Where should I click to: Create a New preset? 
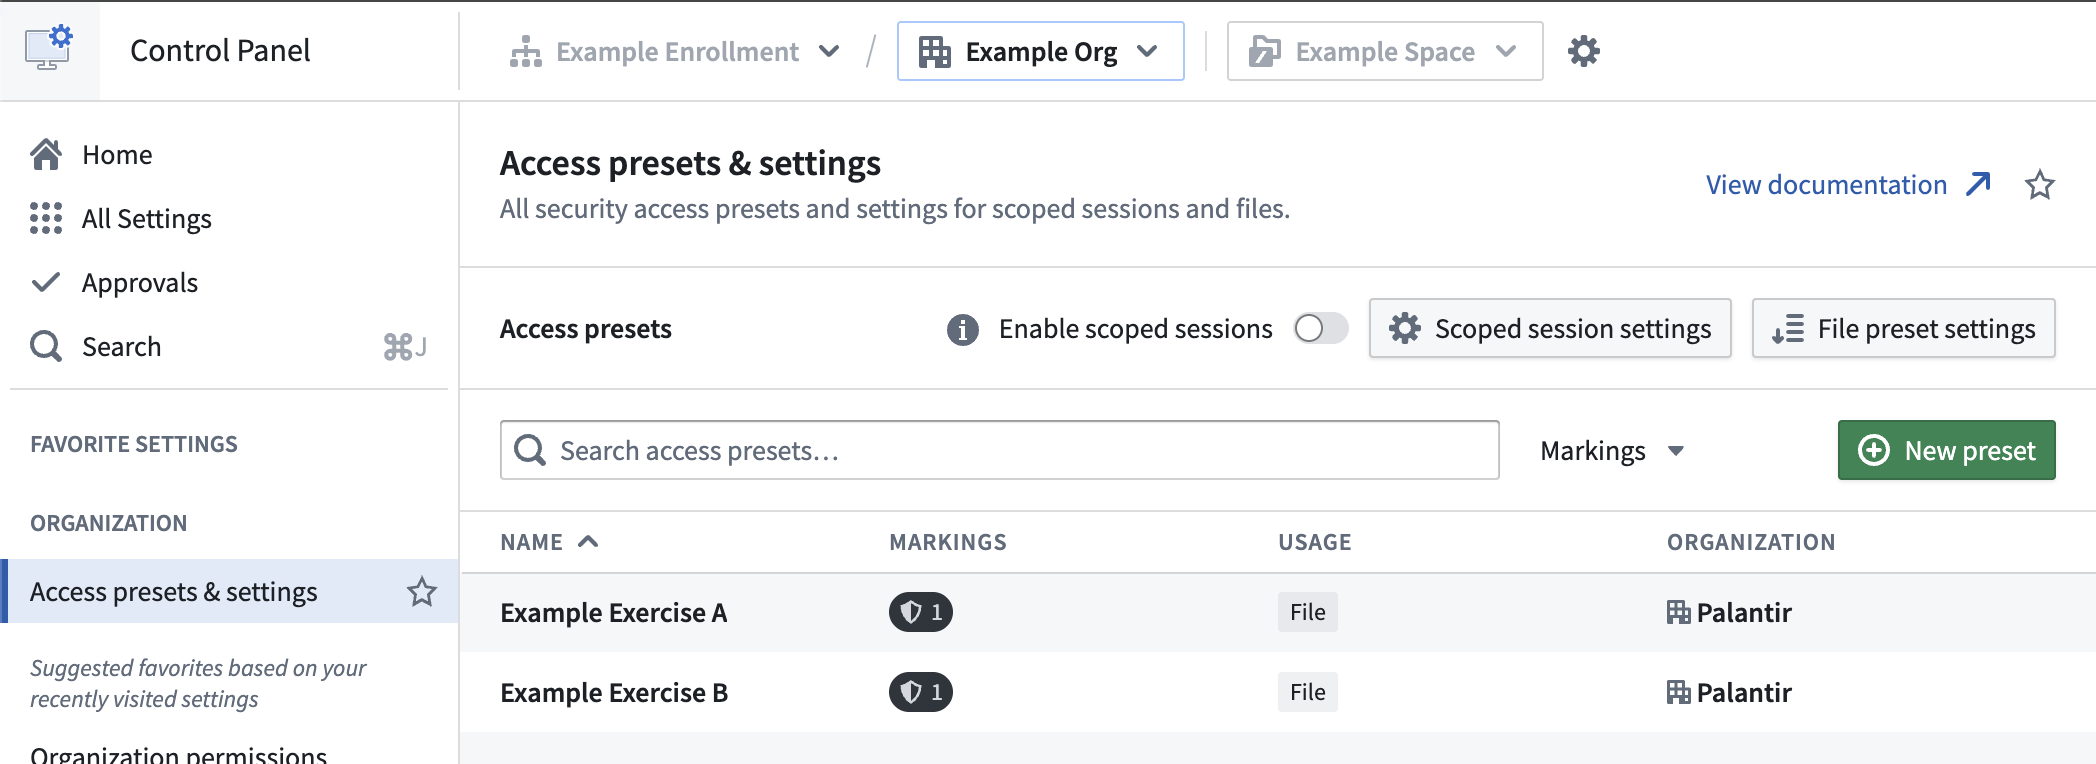pyautogui.click(x=1945, y=450)
